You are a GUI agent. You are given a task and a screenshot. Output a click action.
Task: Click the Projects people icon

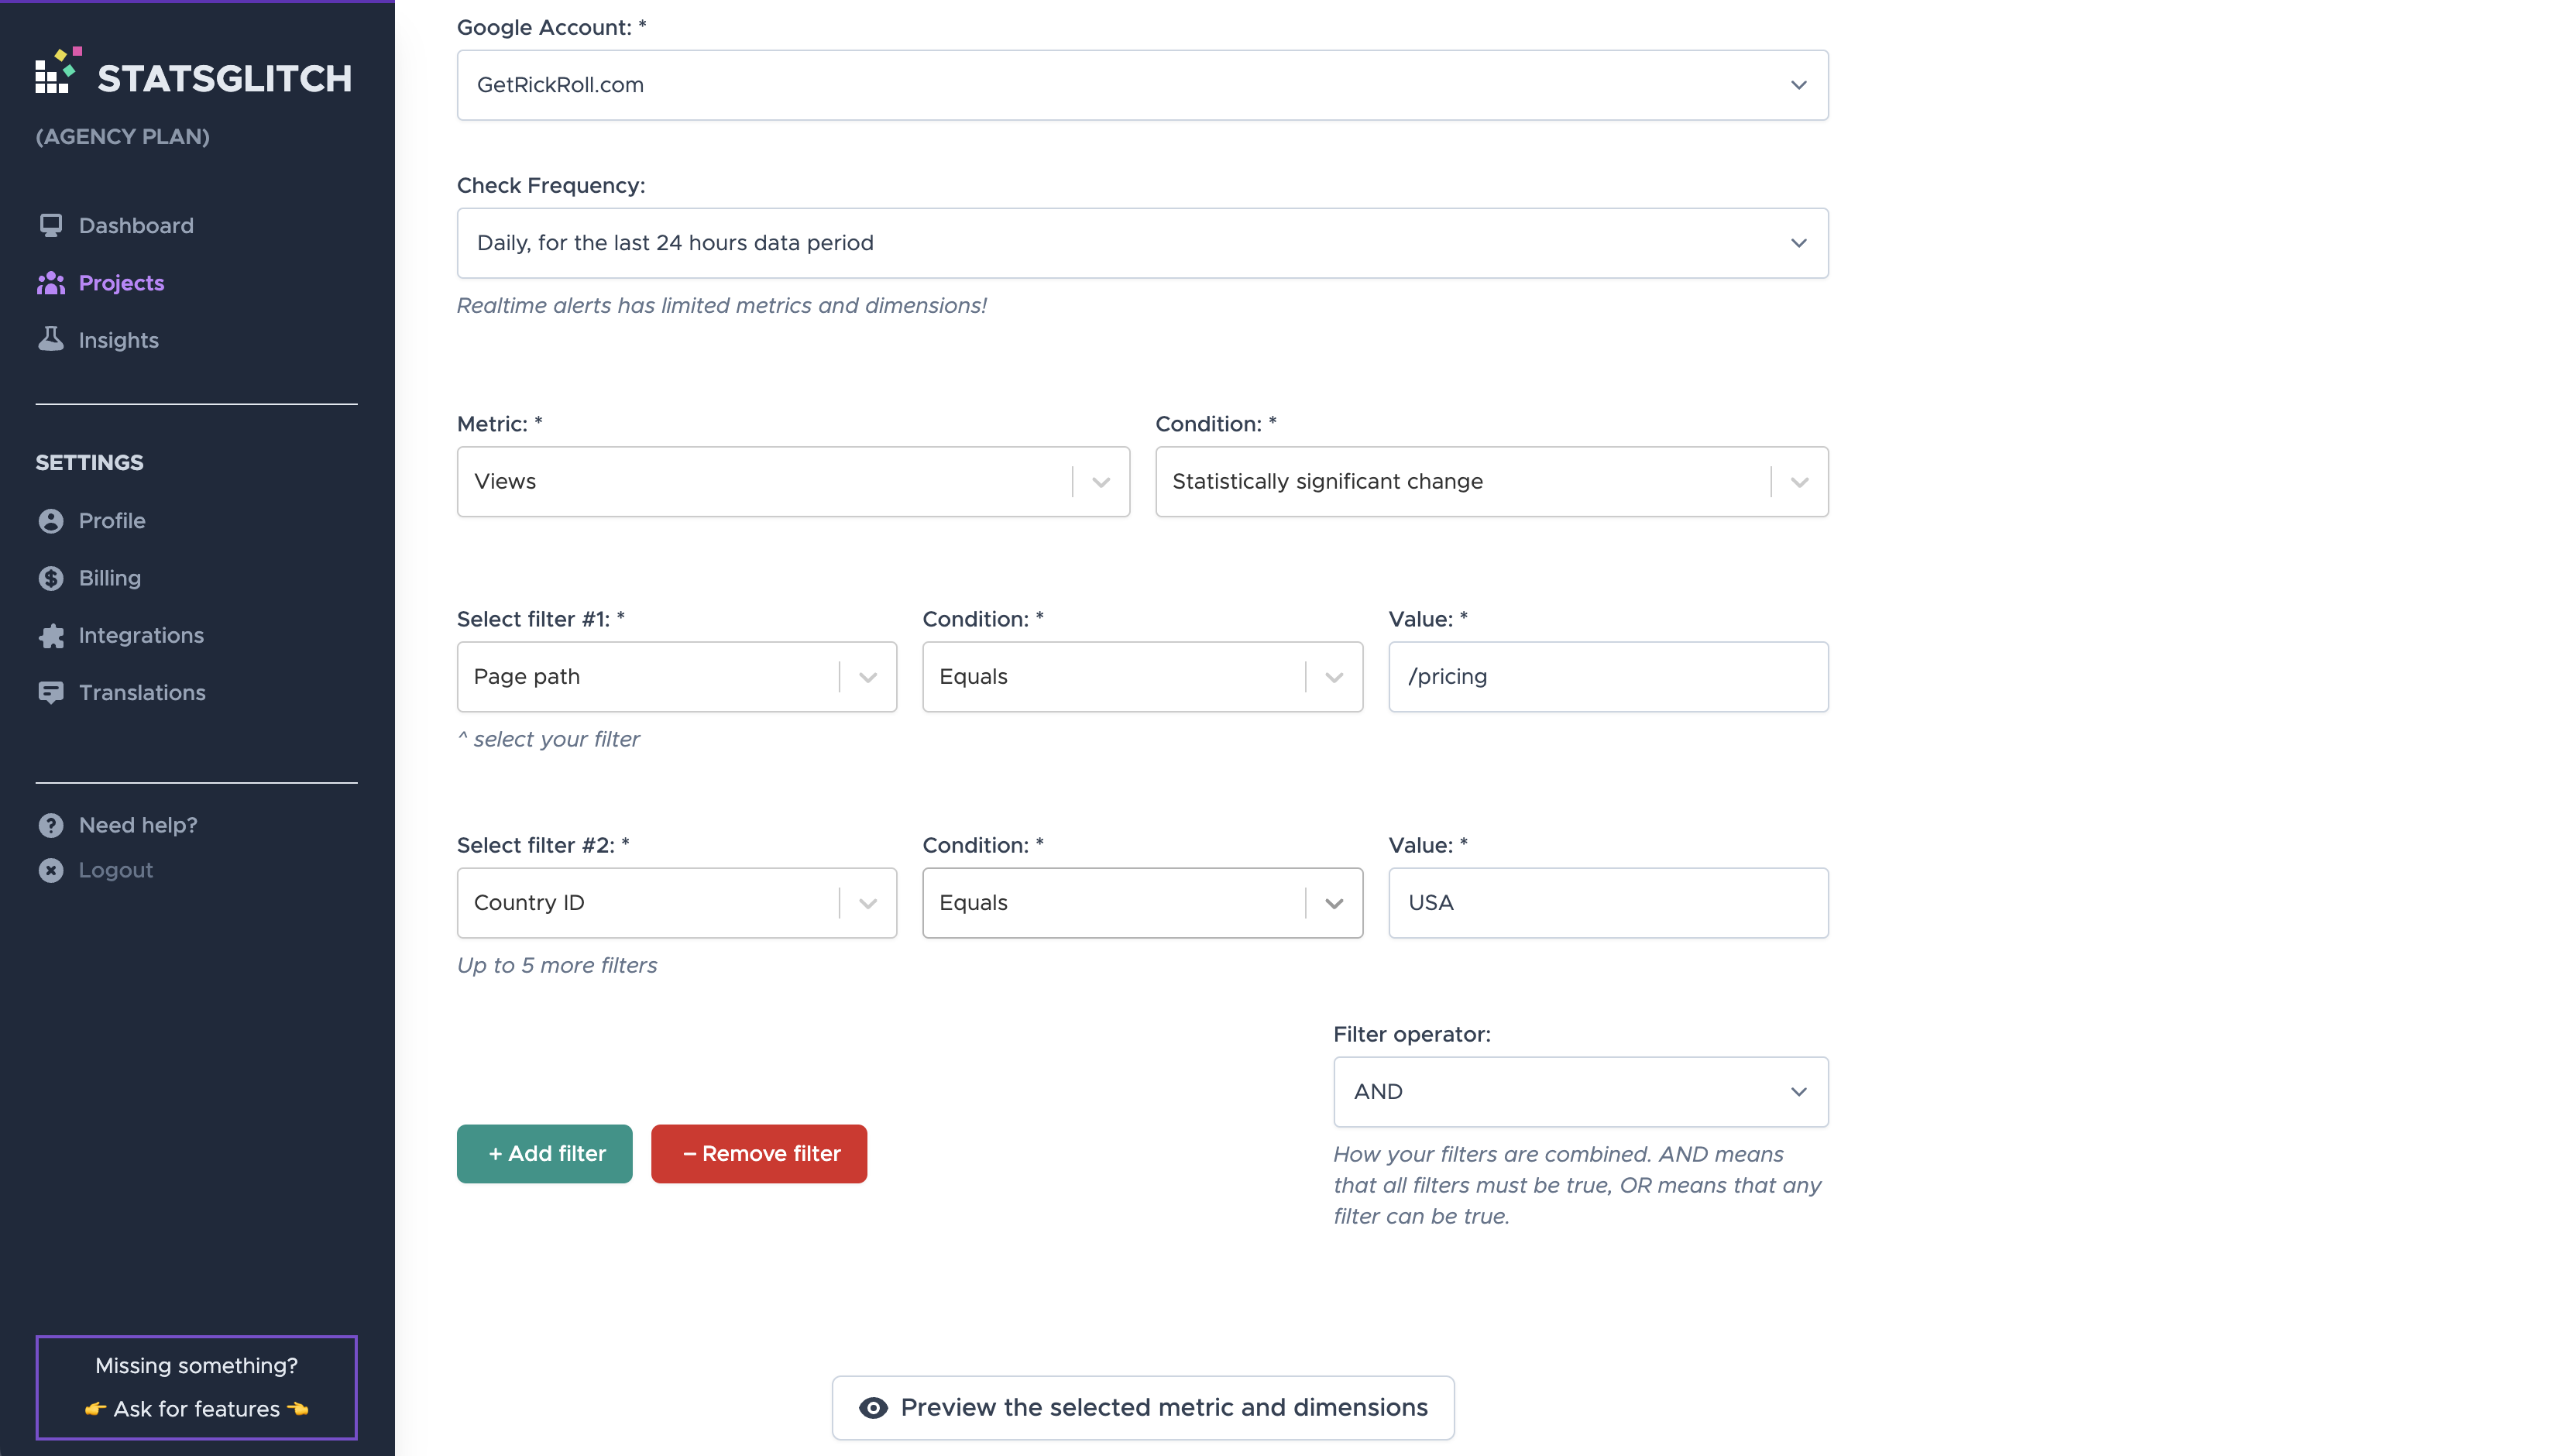point(51,283)
